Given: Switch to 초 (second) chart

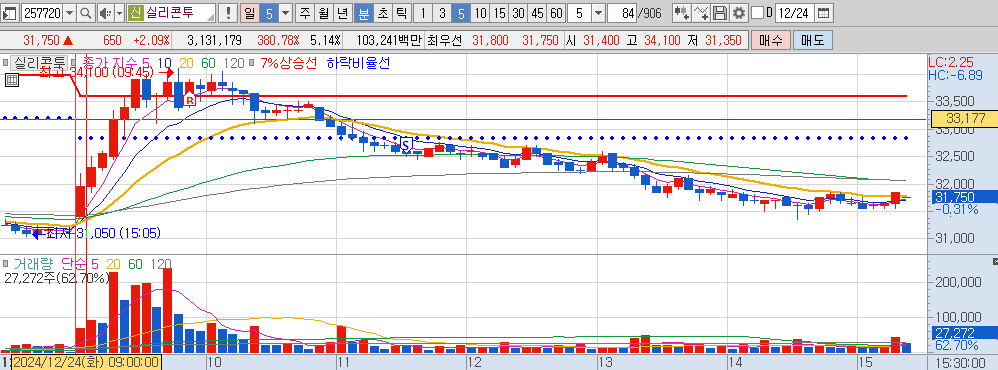Looking at the screenshot, I should pos(383,12).
